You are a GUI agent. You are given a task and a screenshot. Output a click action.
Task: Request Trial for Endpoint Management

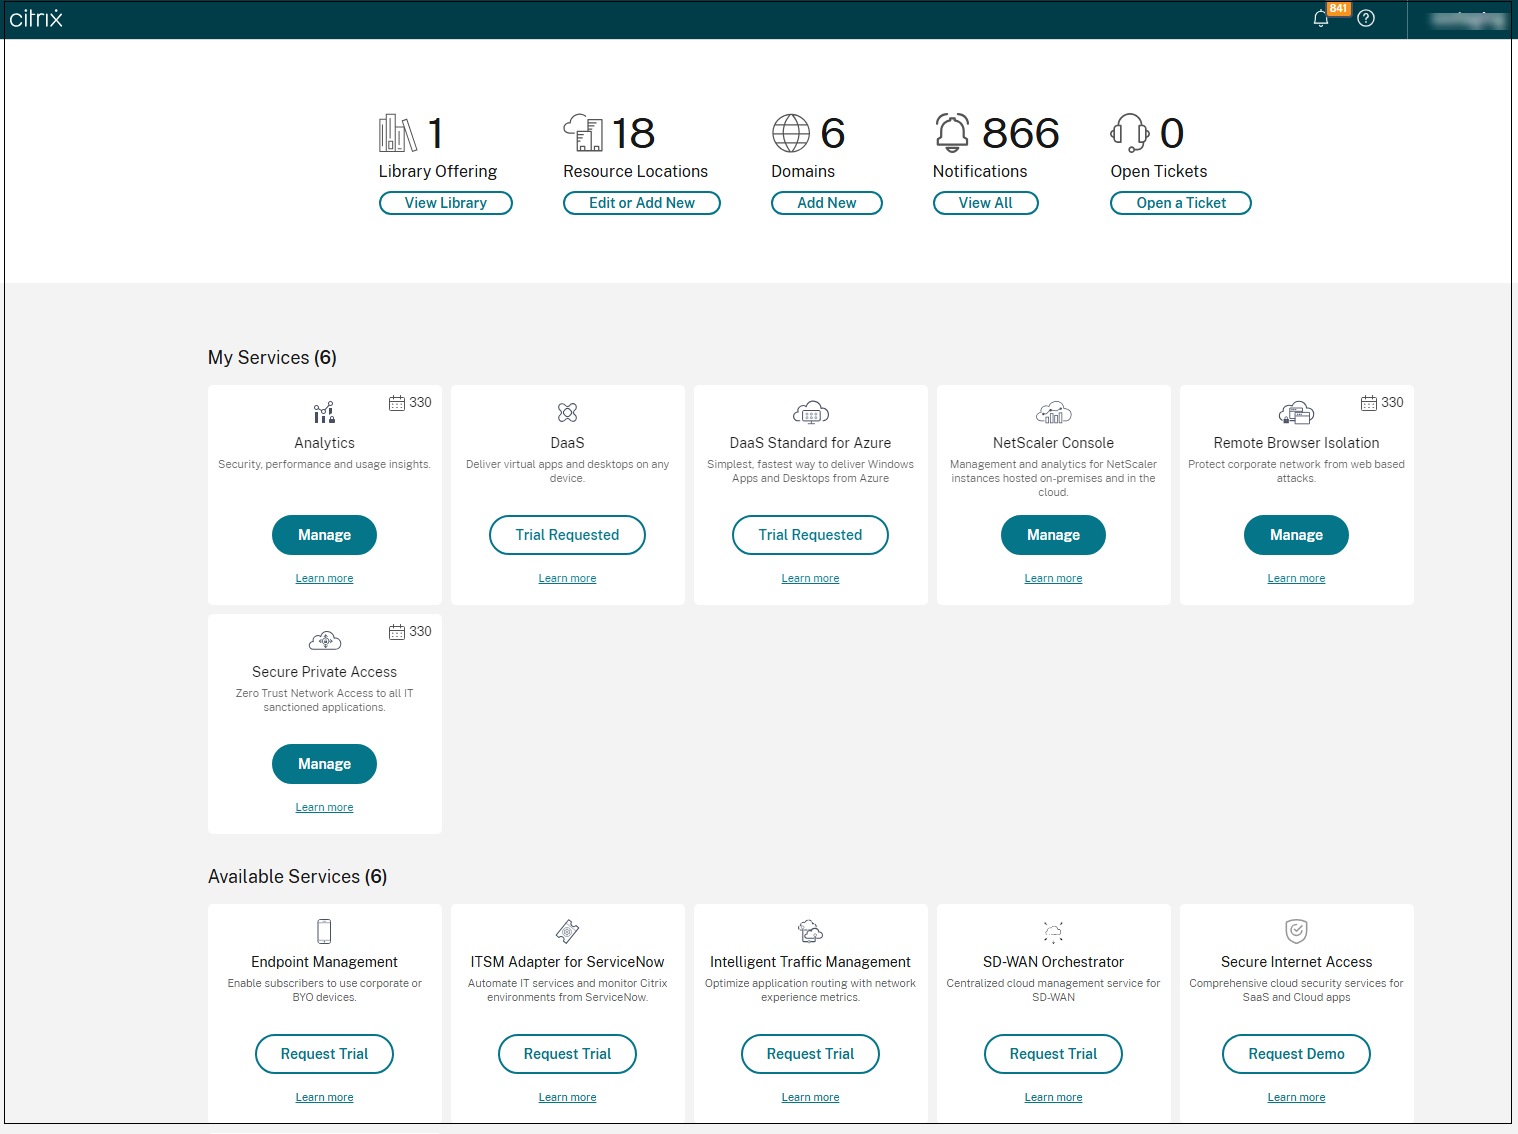point(324,1054)
